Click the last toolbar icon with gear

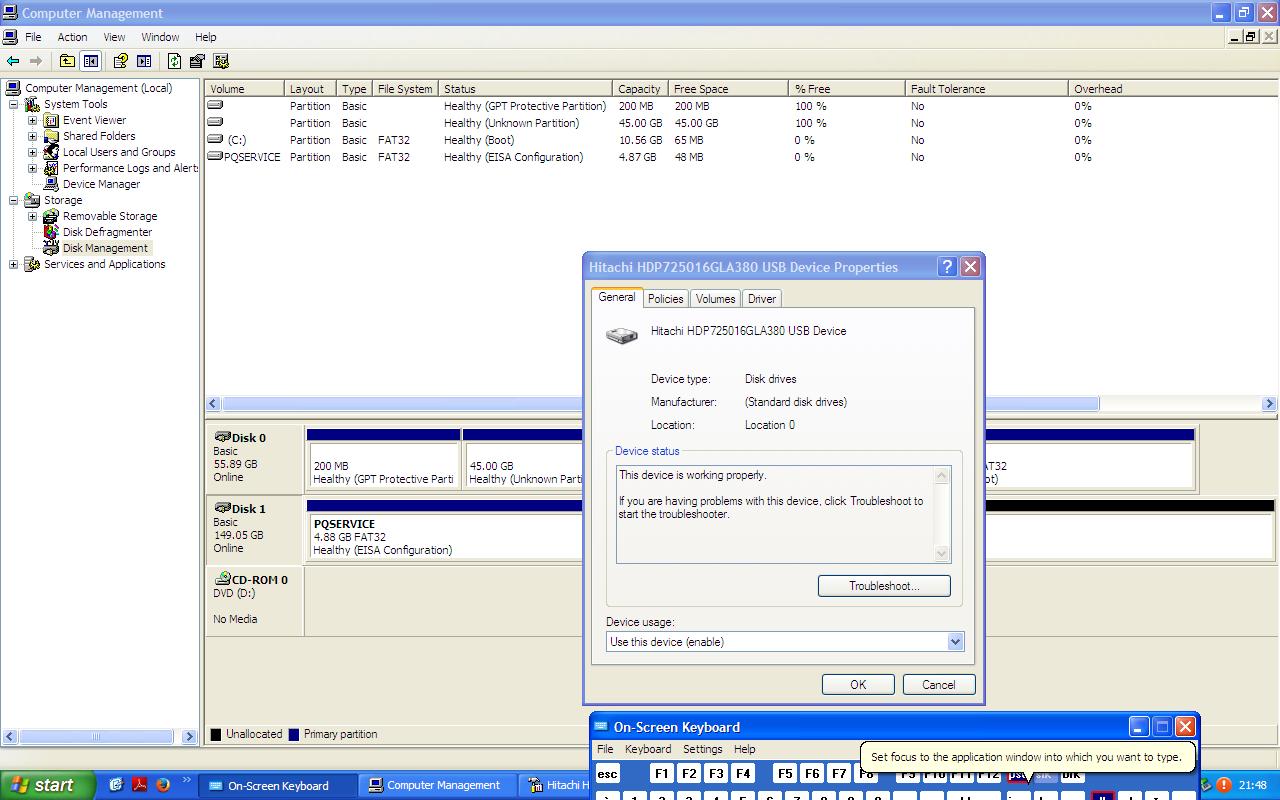[x=221, y=61]
